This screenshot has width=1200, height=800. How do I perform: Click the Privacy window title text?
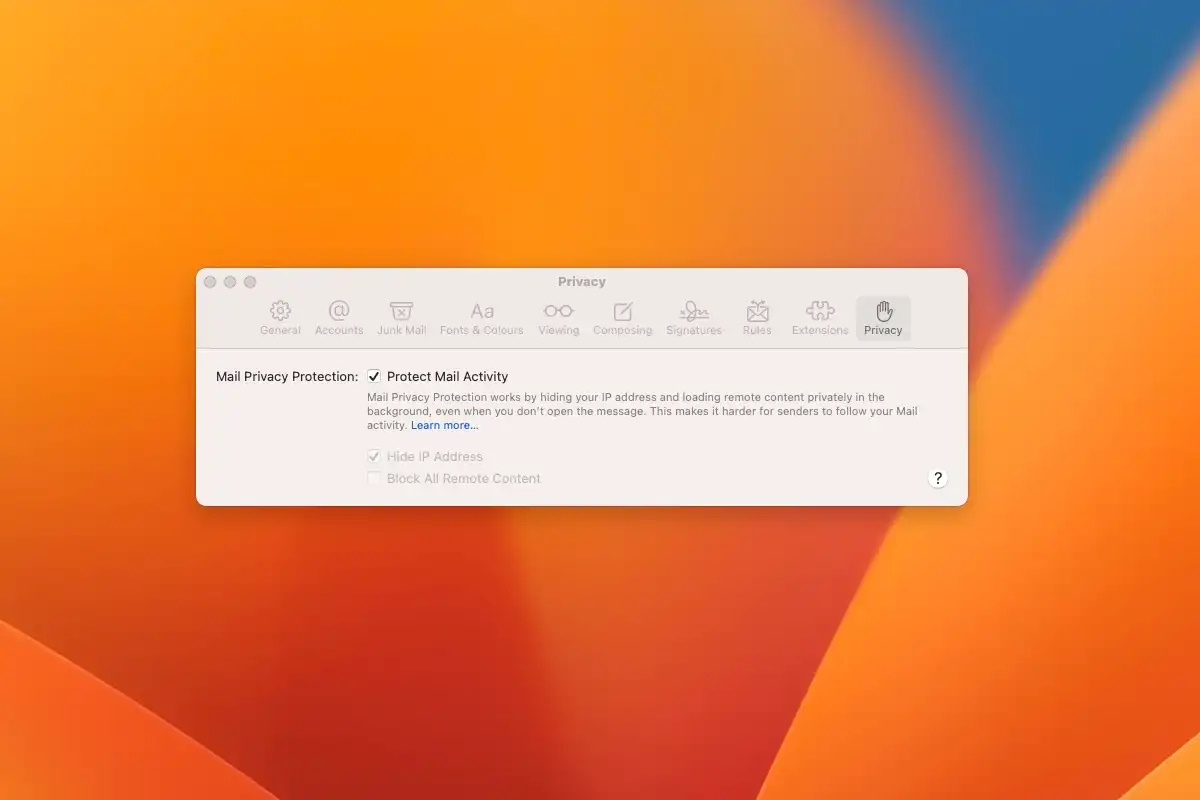(582, 282)
